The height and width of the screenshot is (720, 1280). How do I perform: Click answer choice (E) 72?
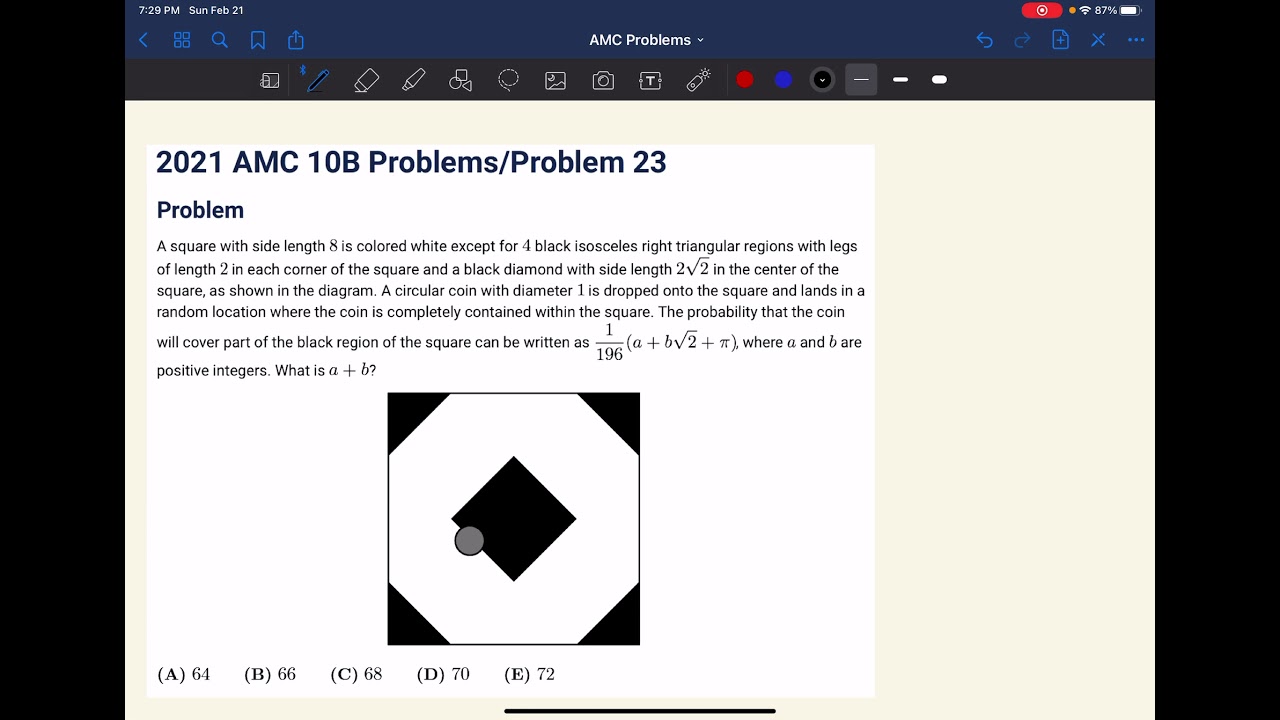coord(530,674)
